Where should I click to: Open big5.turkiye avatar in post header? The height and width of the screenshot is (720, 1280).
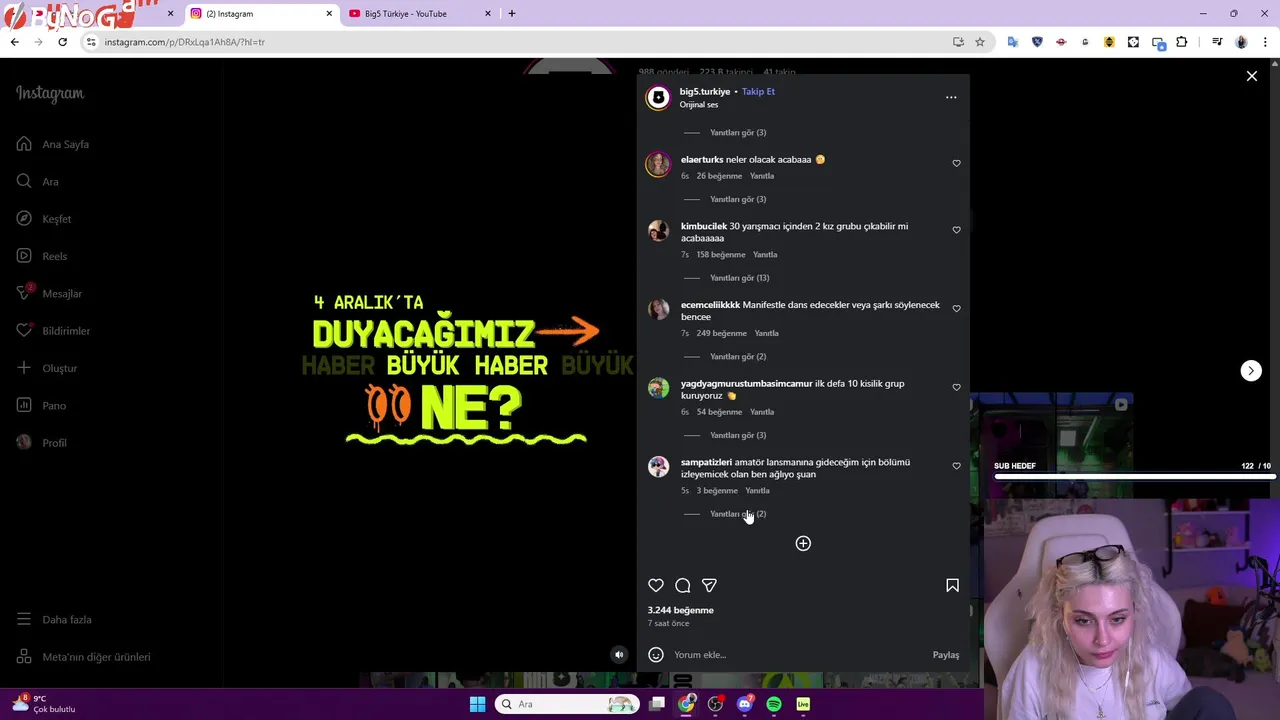click(x=658, y=97)
